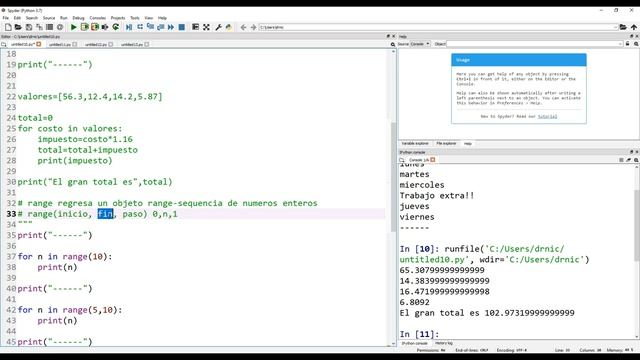The height and width of the screenshot is (360, 640).
Task: Re-run the last script icon
Action: pos(116,27)
